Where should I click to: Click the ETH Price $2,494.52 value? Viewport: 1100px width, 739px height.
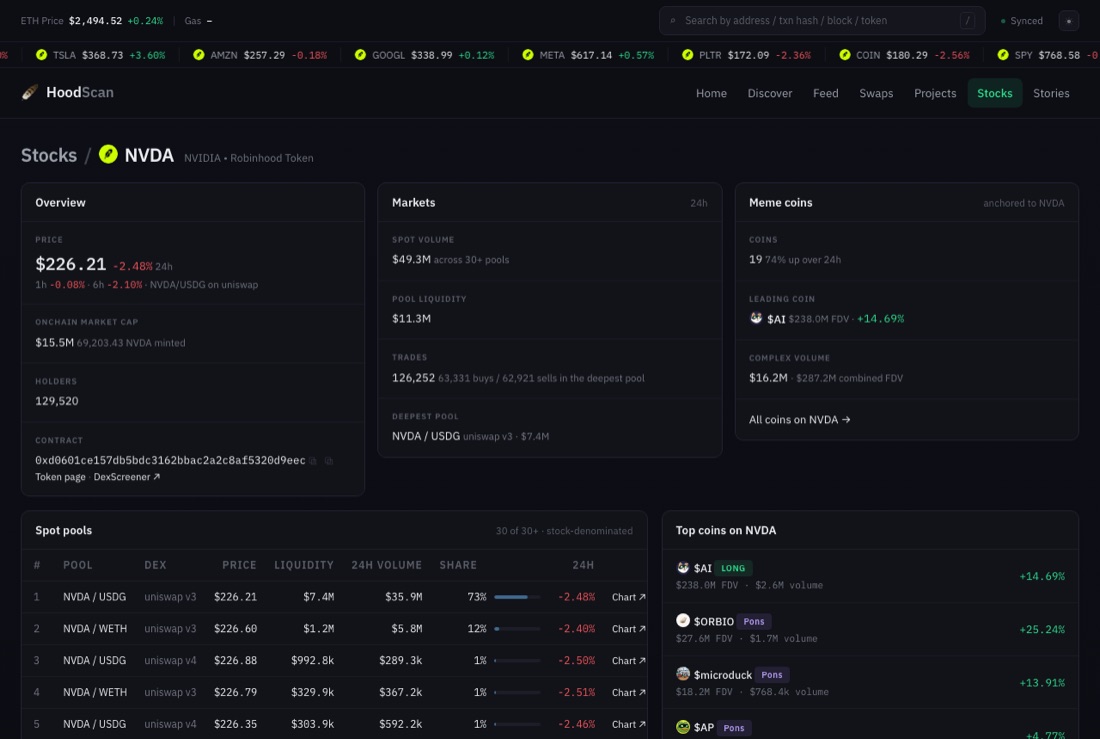[x=95, y=21]
